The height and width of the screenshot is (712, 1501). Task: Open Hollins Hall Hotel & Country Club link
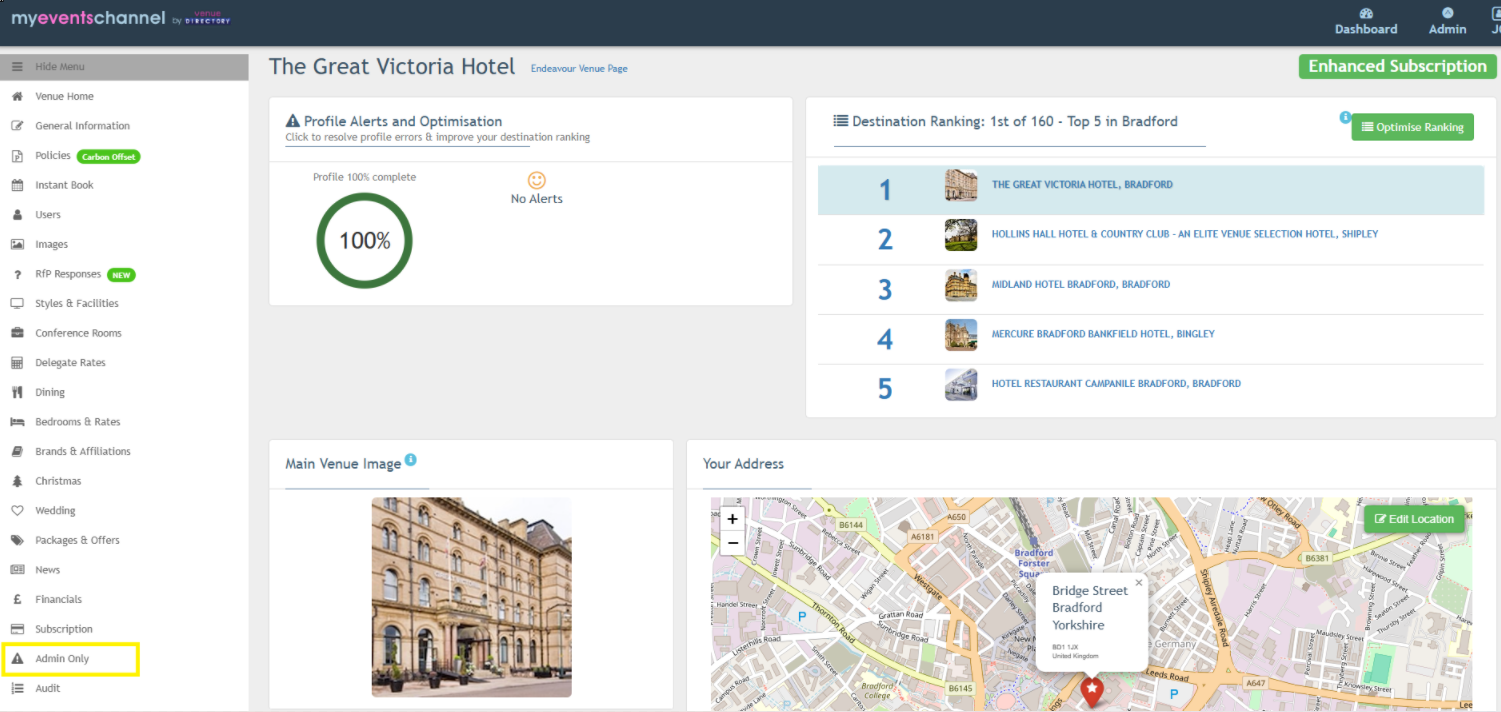tap(1185, 234)
